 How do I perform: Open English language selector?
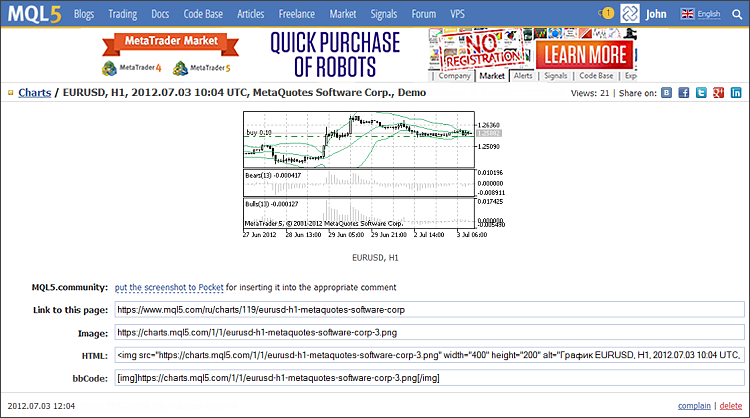pyautogui.click(x=708, y=14)
